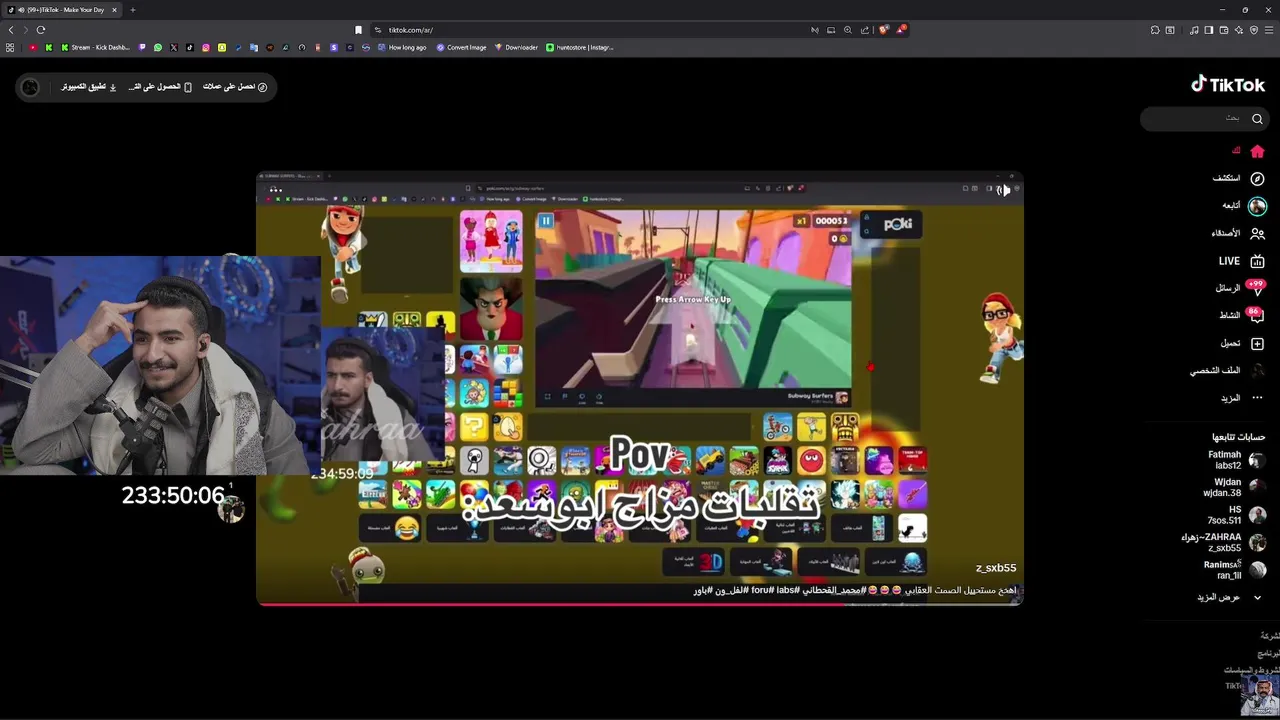Open the How long ago bookmark
1280x720 pixels.
click(402, 47)
